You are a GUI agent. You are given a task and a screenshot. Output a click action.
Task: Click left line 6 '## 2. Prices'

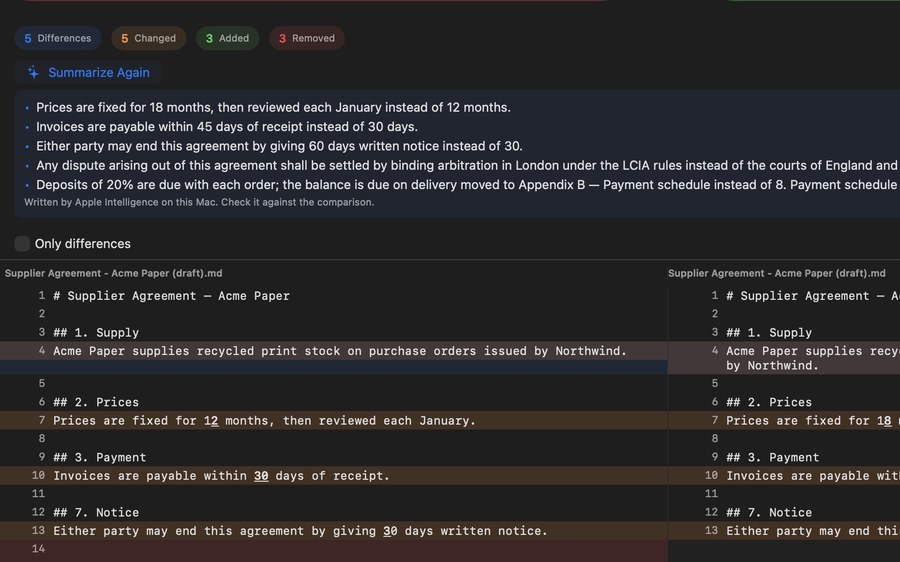pos(96,402)
